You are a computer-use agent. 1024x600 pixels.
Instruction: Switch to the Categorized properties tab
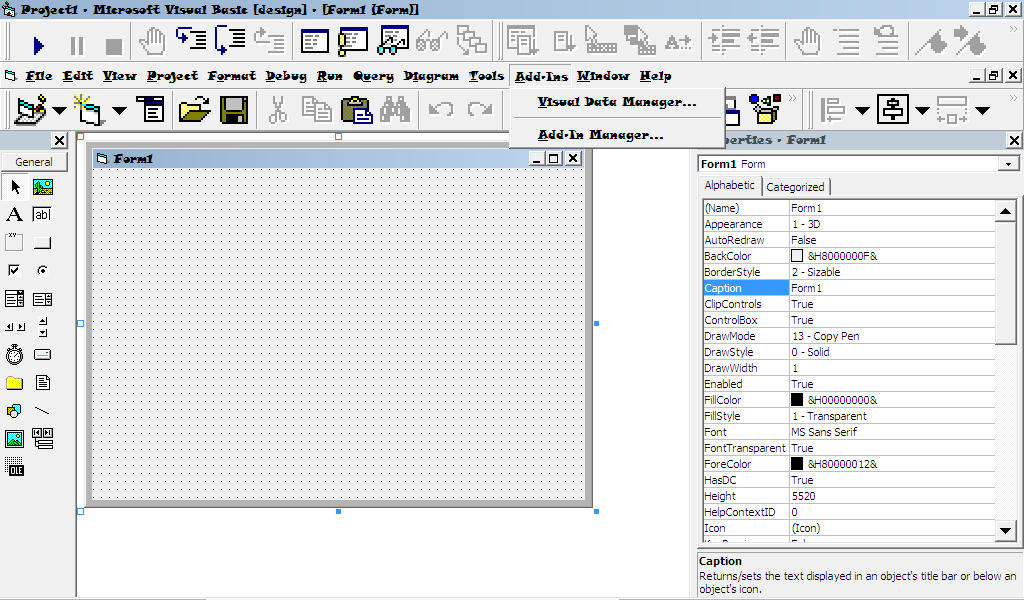click(796, 186)
